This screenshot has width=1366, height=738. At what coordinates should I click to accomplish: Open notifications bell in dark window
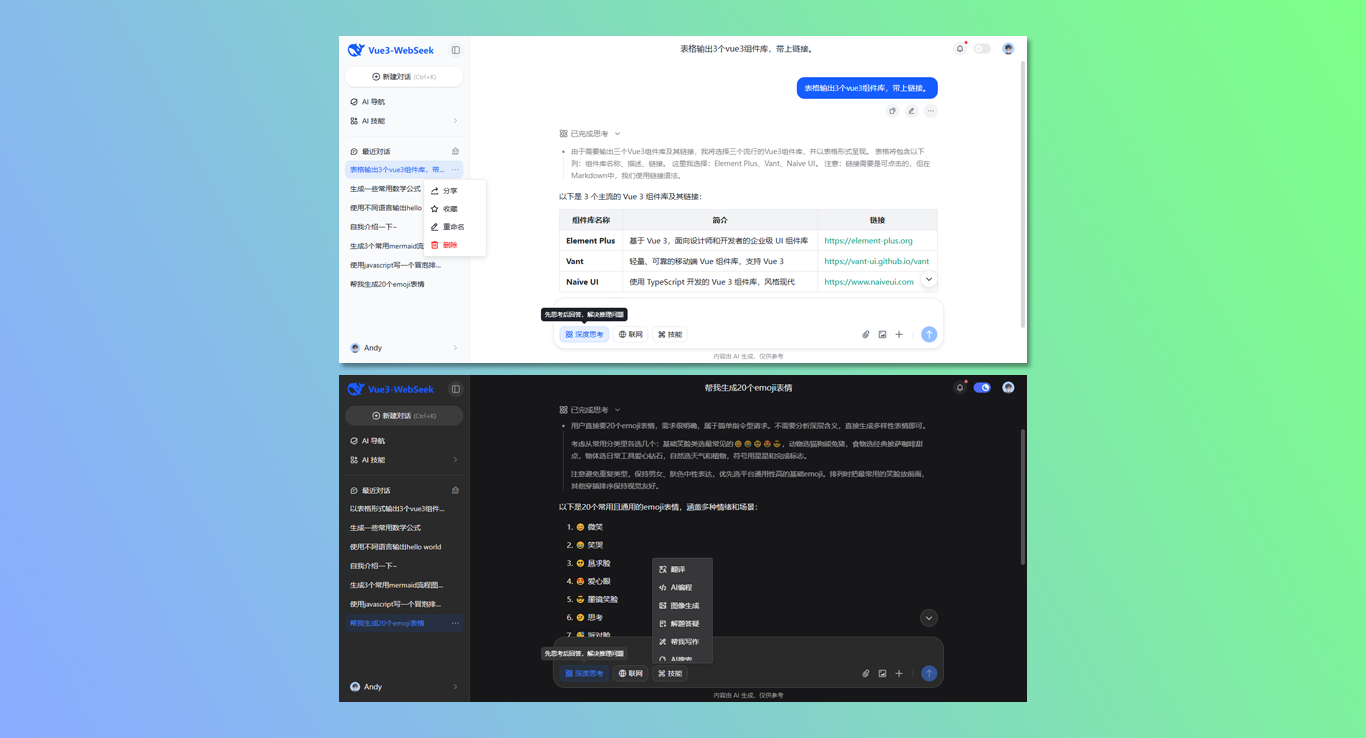[960, 387]
